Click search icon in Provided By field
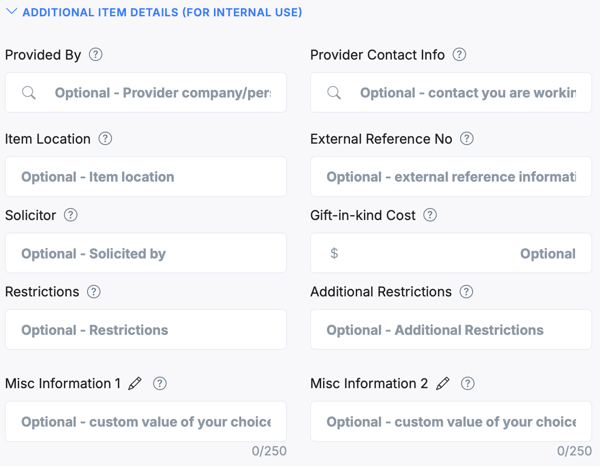600x466 pixels. coord(29,93)
